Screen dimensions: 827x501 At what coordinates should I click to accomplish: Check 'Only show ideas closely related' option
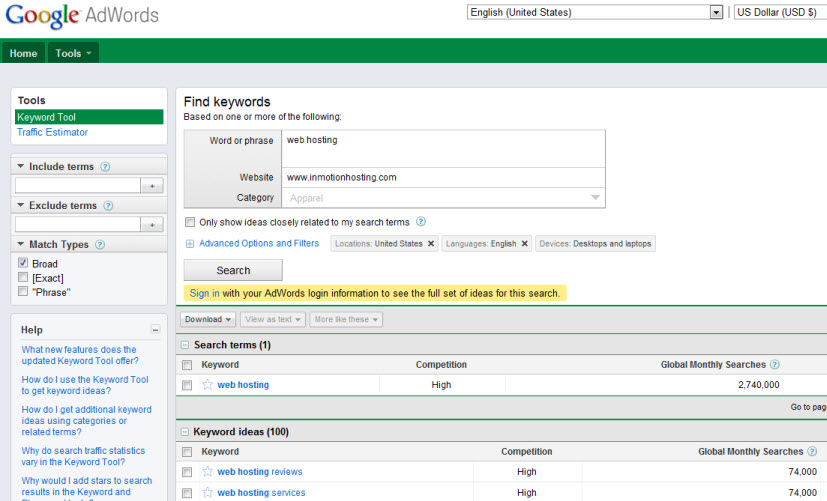tap(190, 222)
